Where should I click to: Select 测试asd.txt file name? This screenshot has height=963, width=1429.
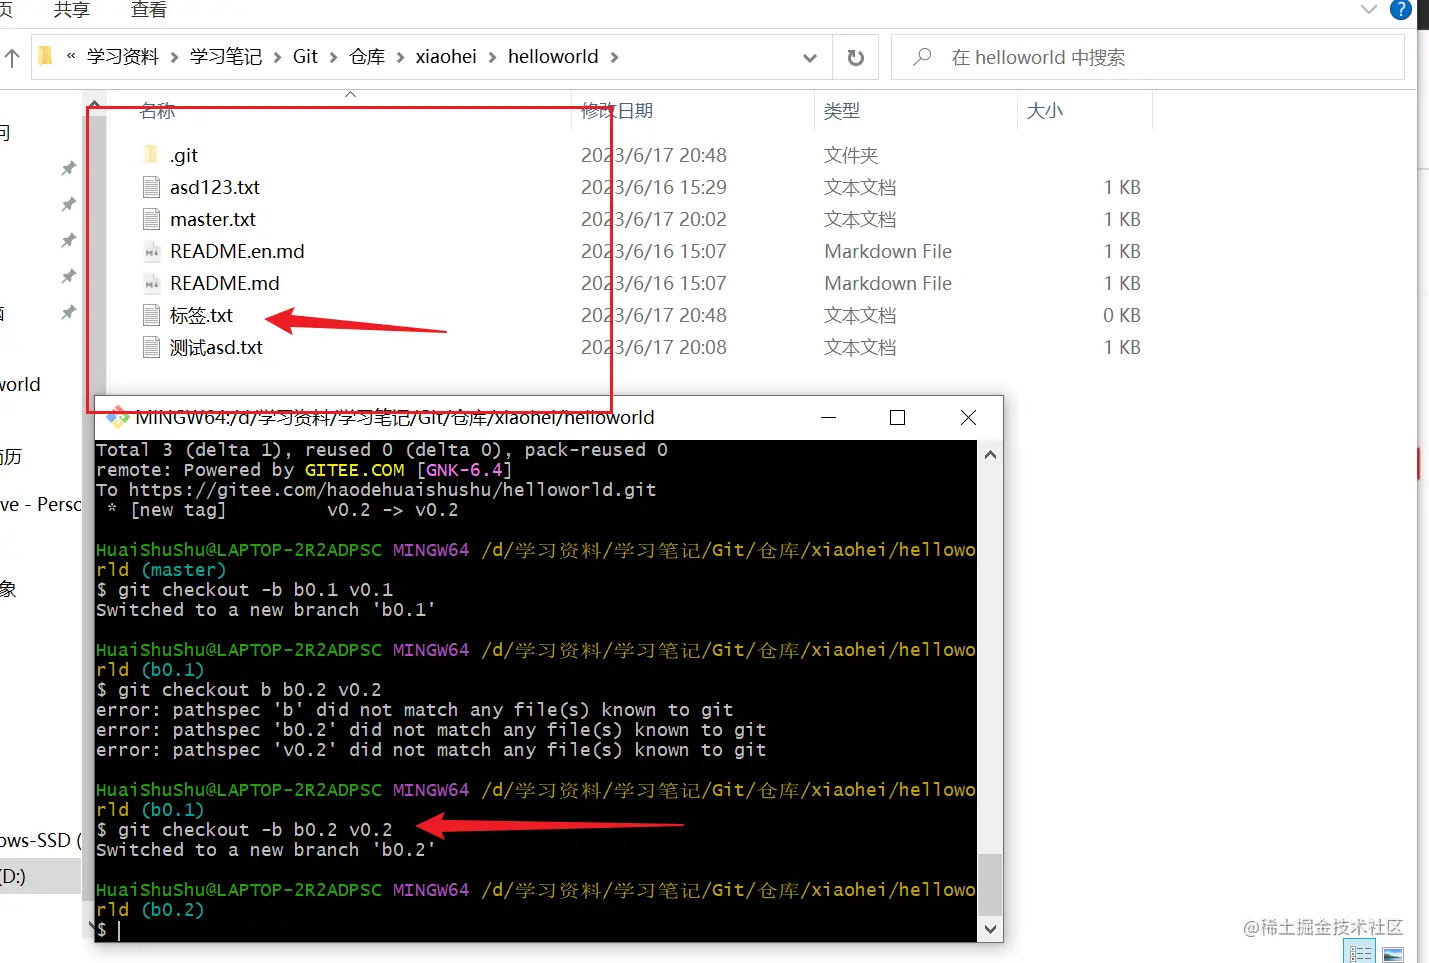pyautogui.click(x=216, y=347)
